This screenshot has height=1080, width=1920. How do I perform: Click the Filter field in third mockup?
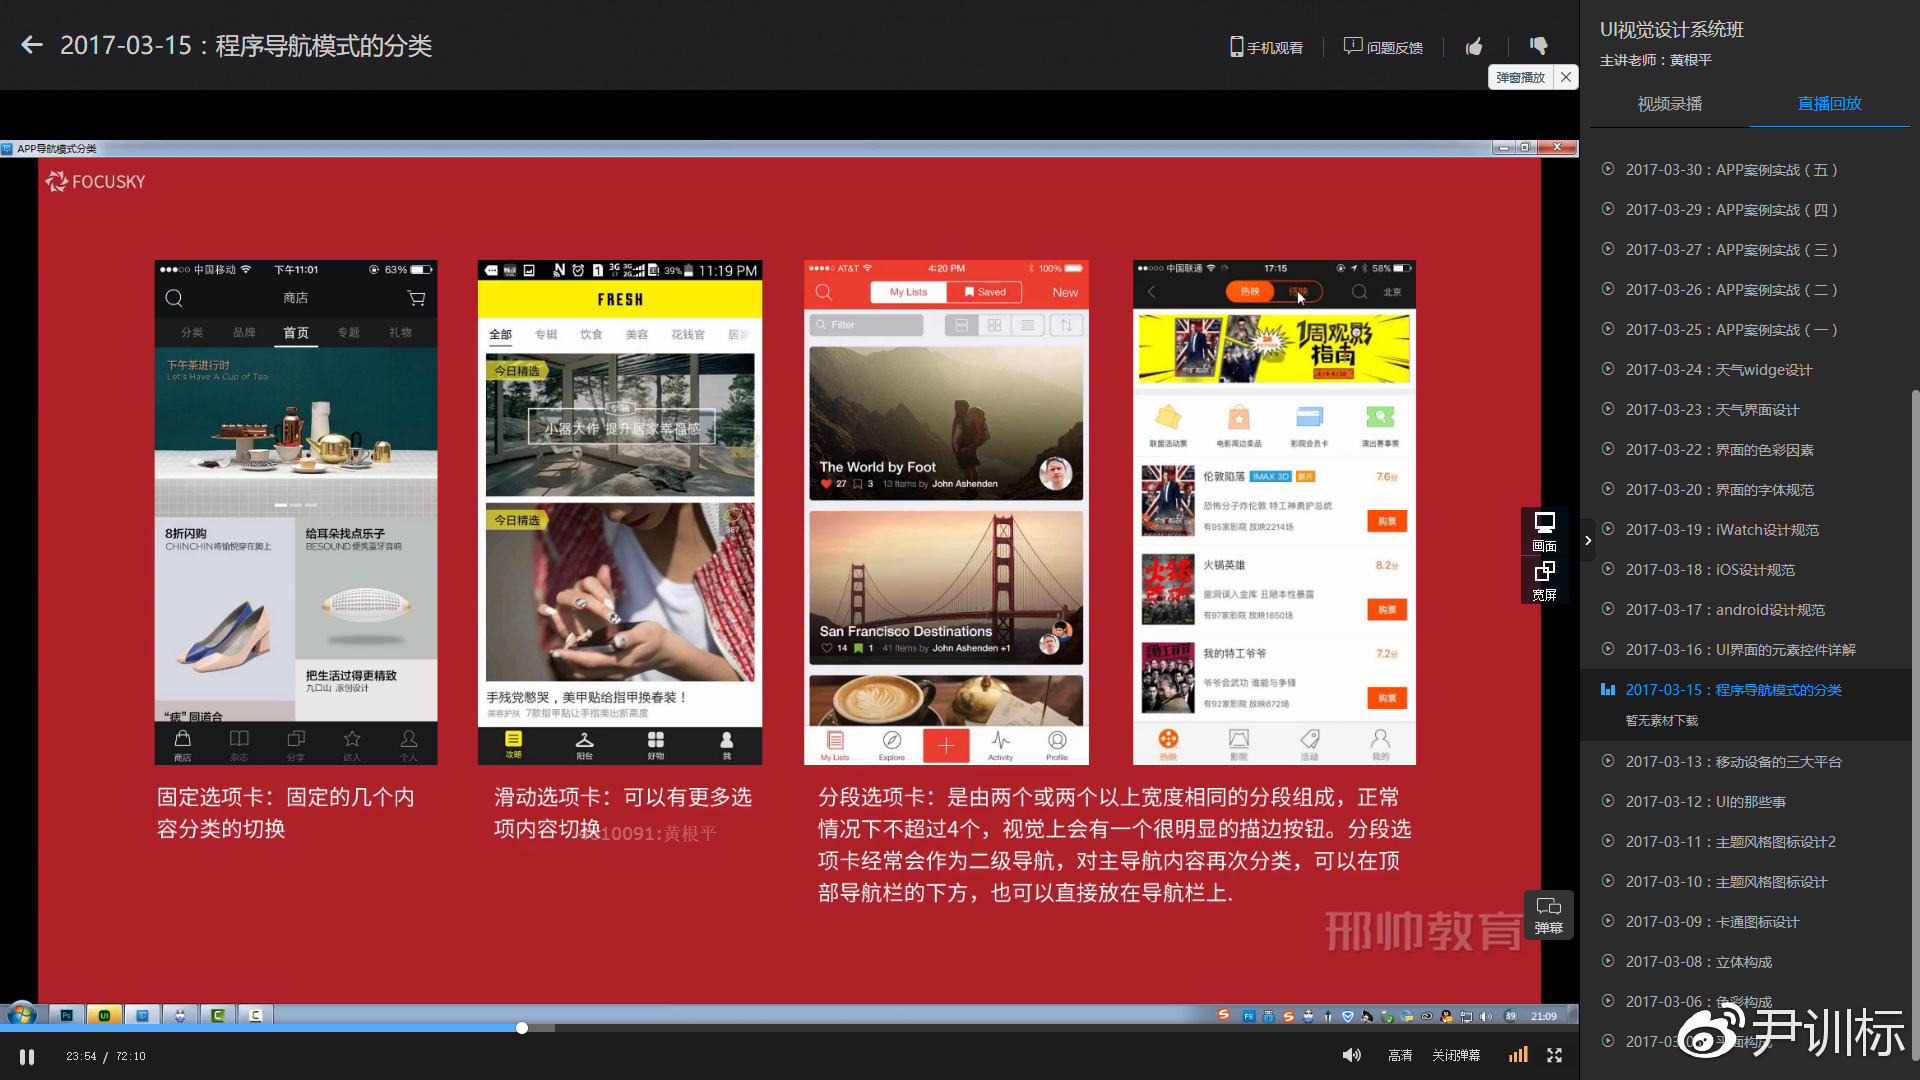pos(866,325)
